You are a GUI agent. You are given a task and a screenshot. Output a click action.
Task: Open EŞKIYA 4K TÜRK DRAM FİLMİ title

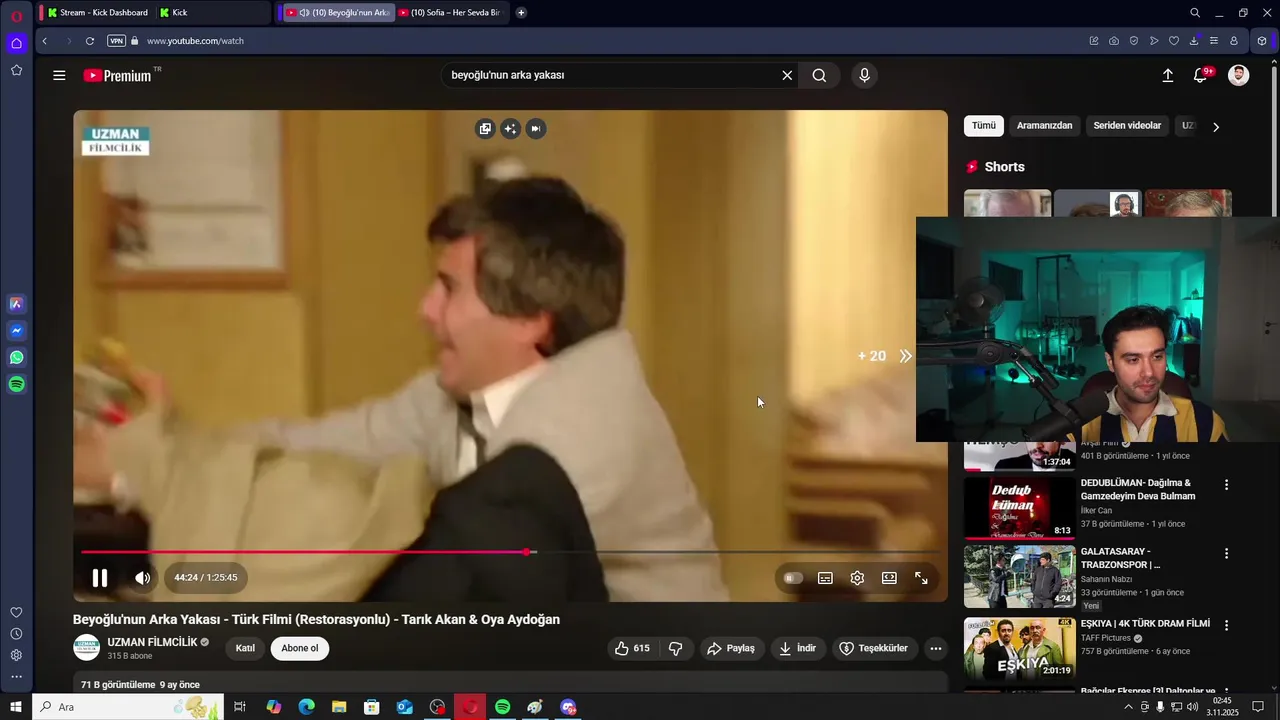pos(1145,624)
